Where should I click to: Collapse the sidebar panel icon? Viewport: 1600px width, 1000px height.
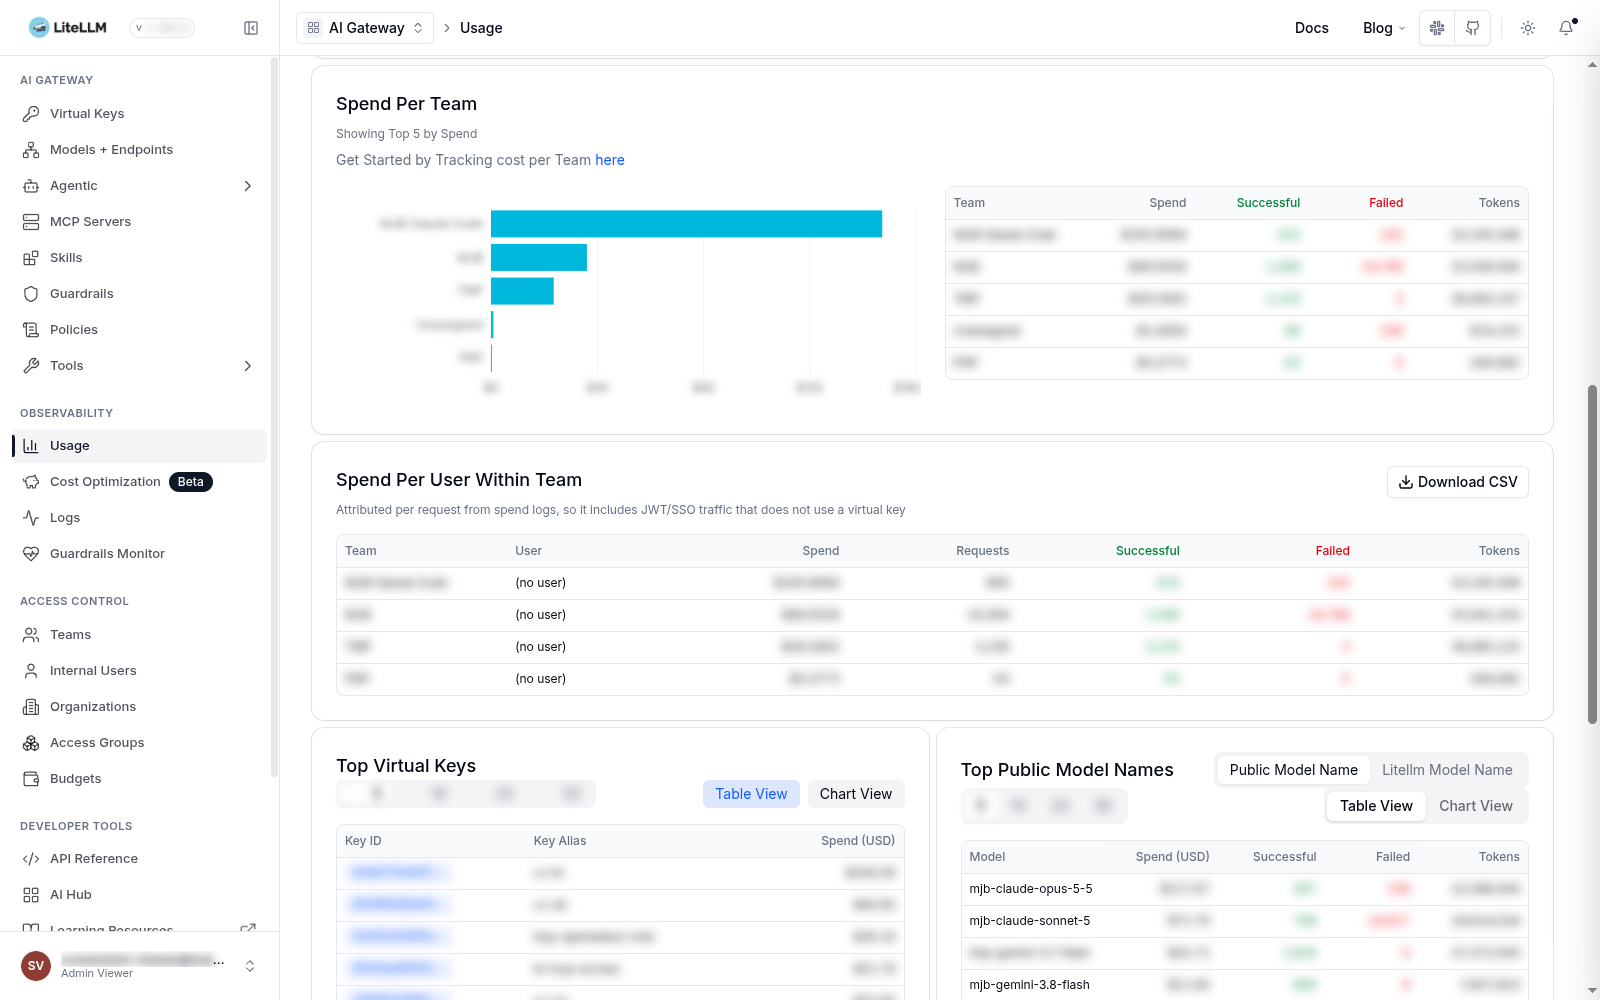251,28
